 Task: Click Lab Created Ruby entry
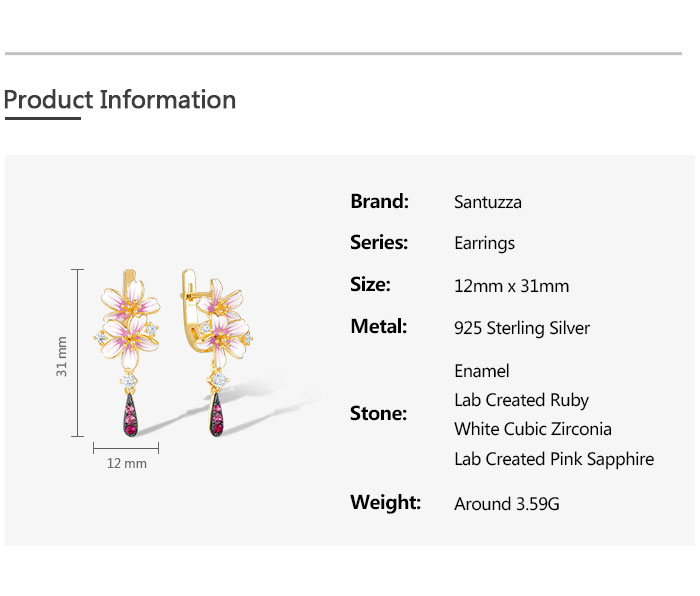click(x=521, y=400)
